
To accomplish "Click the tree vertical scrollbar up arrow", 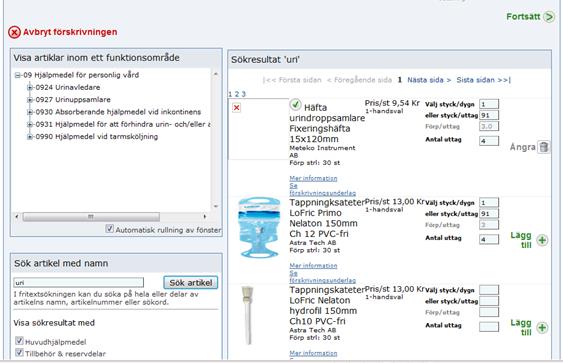I will pos(216,74).
